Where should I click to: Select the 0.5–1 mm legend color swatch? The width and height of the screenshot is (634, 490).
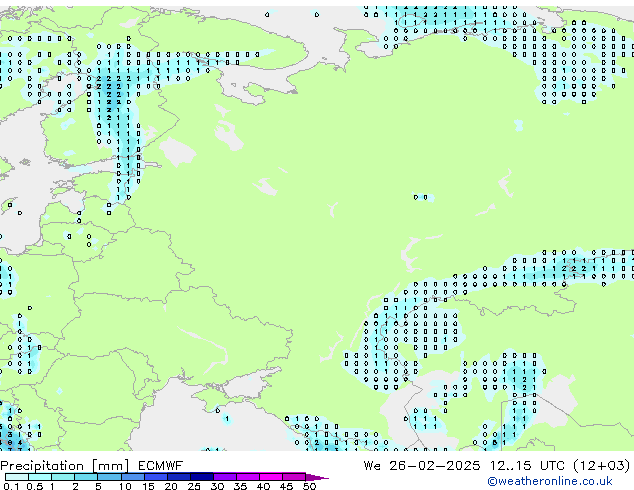pos(40,477)
